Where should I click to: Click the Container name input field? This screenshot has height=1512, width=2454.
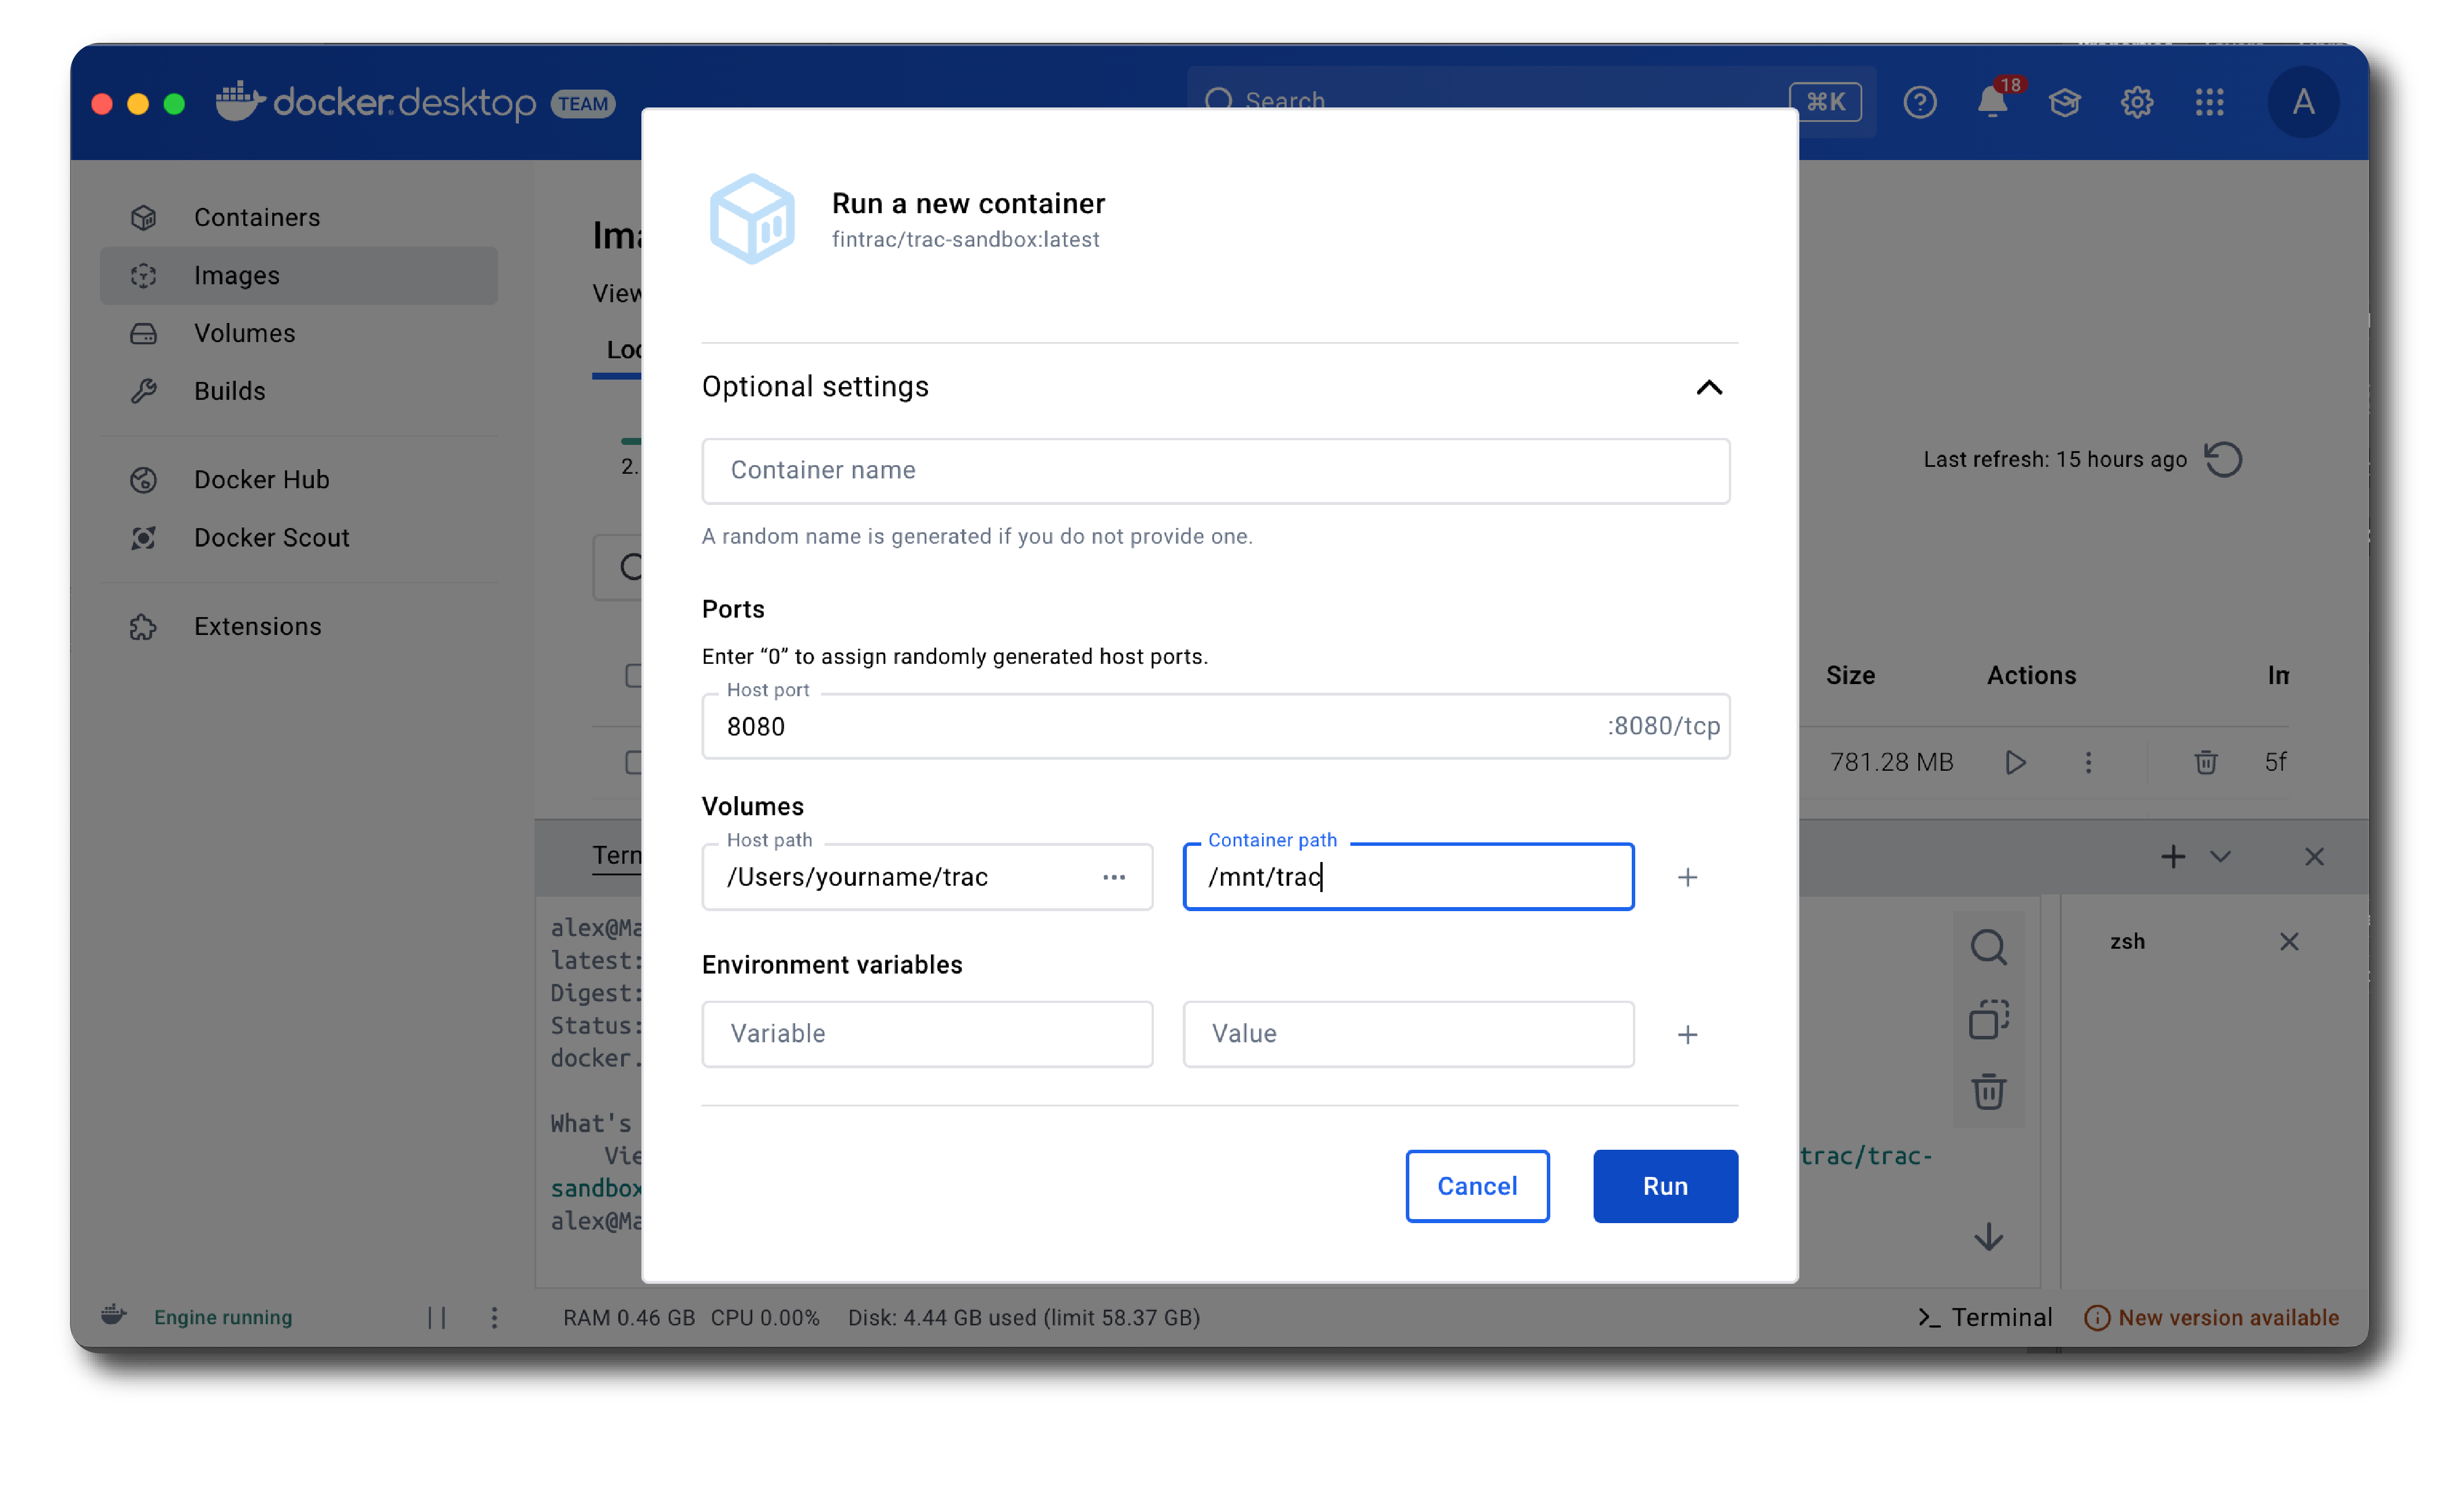tap(1215, 471)
